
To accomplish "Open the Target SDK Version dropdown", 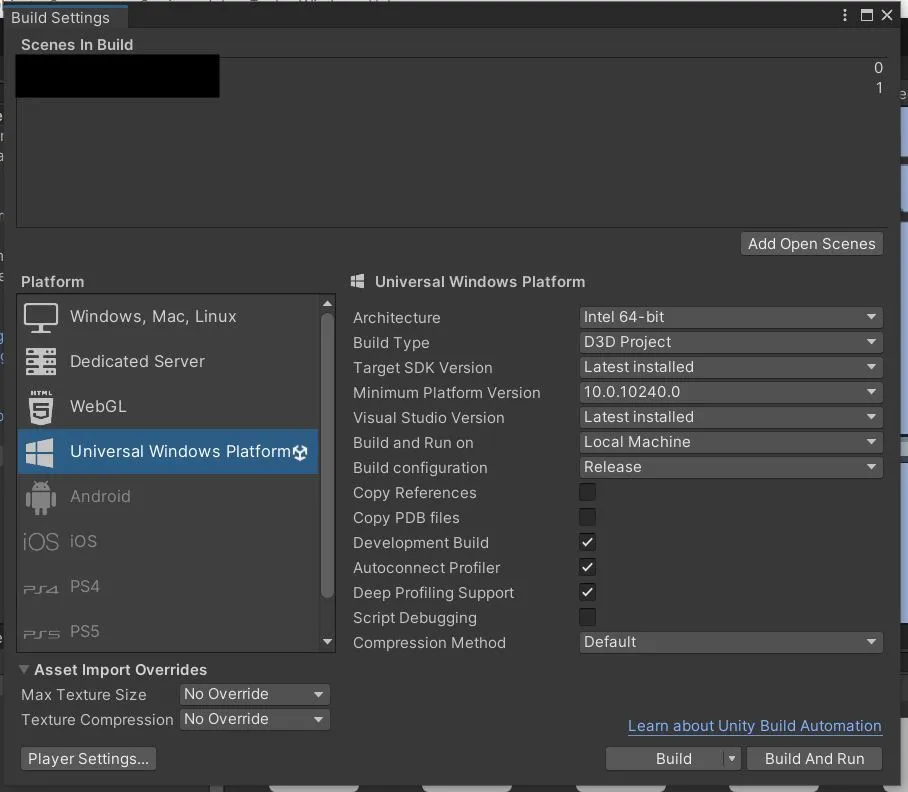I will click(x=731, y=367).
